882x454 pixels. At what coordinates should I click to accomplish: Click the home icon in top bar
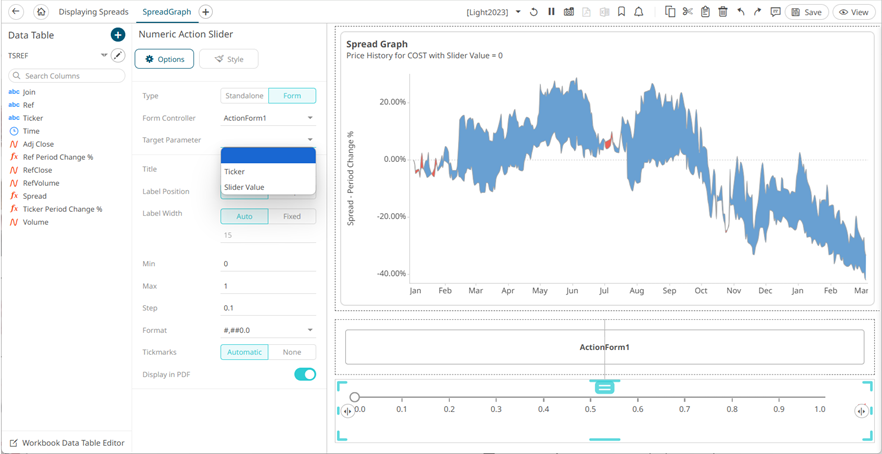pyautogui.click(x=41, y=12)
